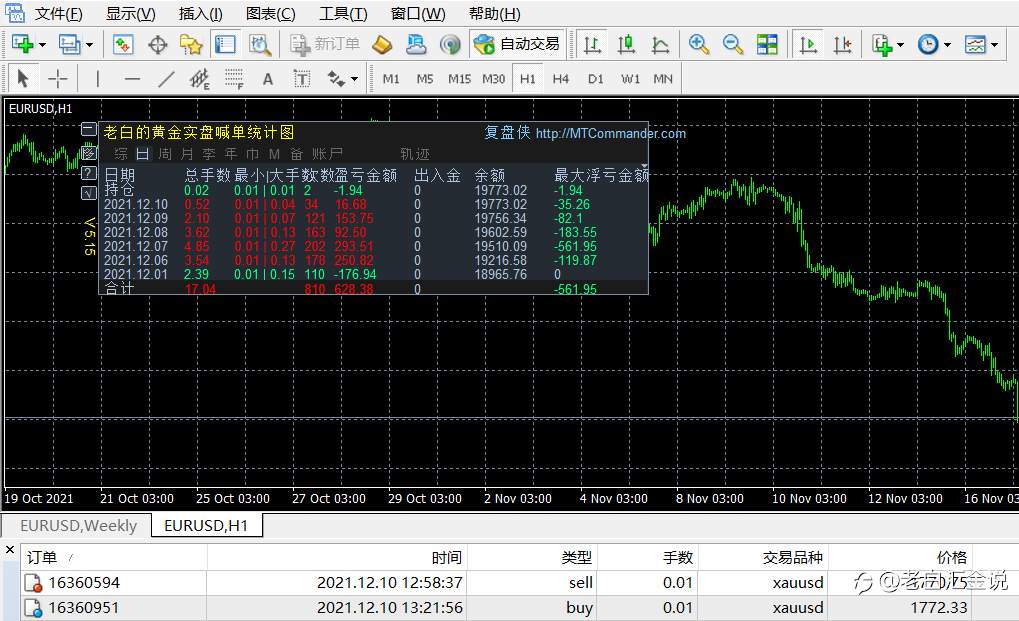1019x621 pixels.
Task: Select the horizontal line tool
Action: (x=132, y=79)
